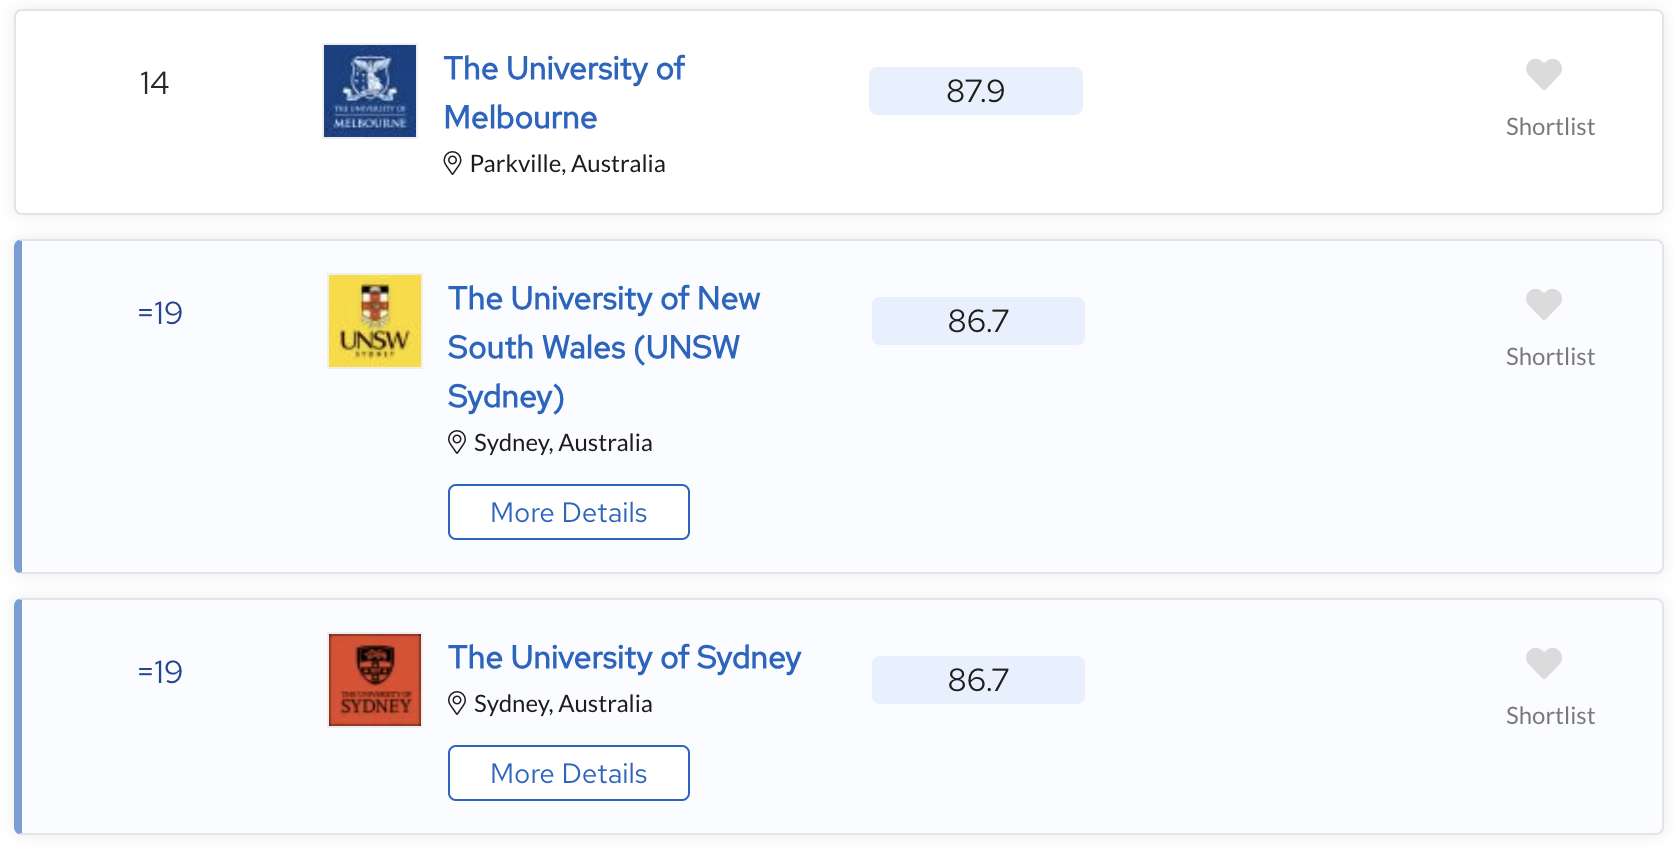Click the rank 14 number
The width and height of the screenshot is (1674, 852).
(x=154, y=83)
